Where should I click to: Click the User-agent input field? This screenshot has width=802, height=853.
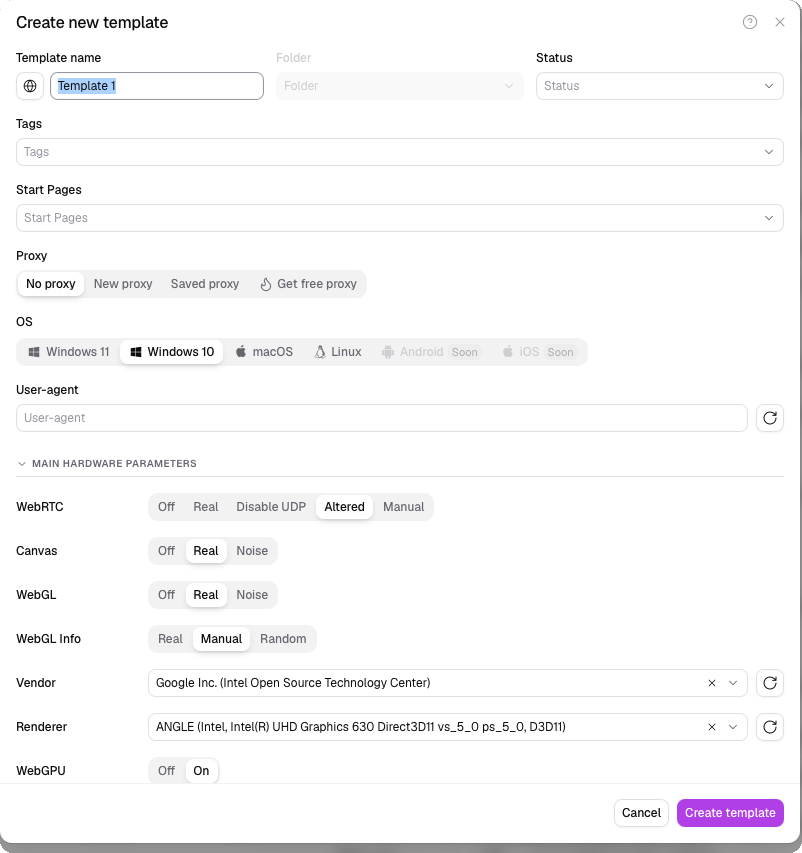pos(382,418)
